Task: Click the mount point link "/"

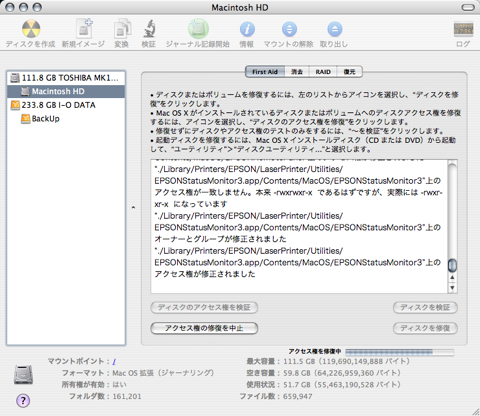Action: point(114,361)
